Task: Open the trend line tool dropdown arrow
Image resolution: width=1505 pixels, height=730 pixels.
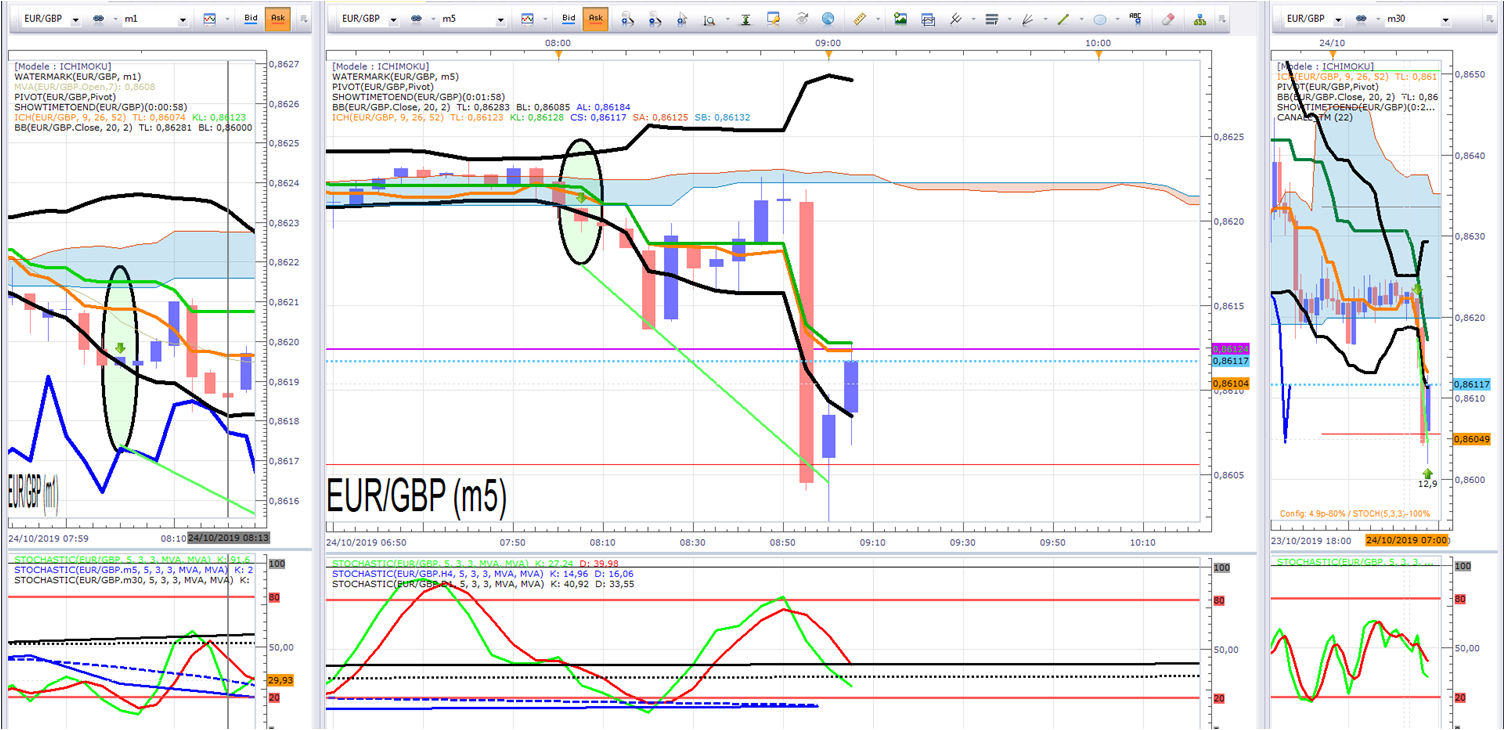Action: pos(1081,19)
